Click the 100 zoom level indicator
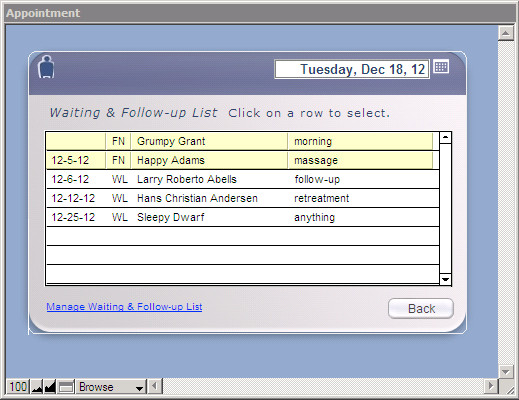Image resolution: width=519 pixels, height=400 pixels. (18, 387)
